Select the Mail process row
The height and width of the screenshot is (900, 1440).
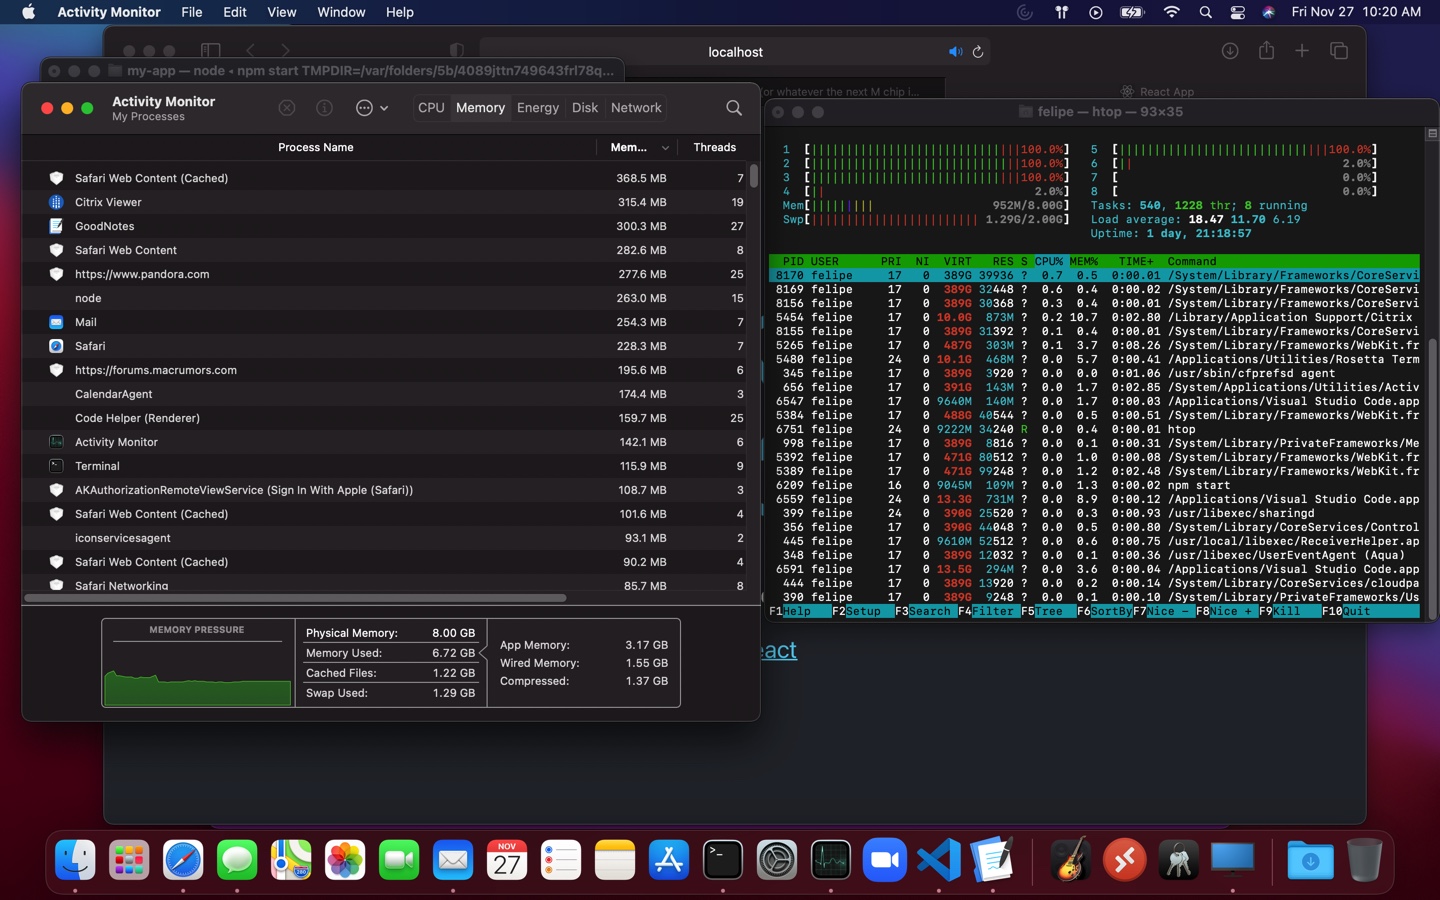tap(385, 322)
